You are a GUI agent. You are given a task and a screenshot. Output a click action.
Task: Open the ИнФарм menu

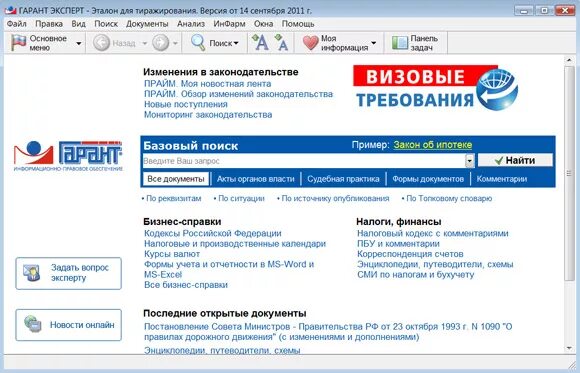tap(229, 24)
